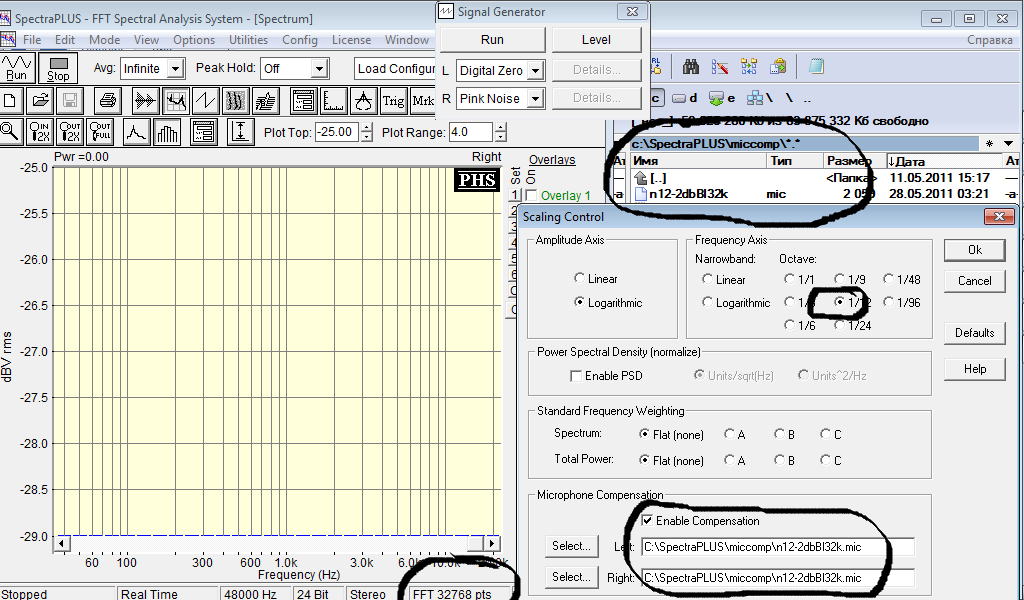
Task: Open the spectrogram view icon
Action: [236, 101]
